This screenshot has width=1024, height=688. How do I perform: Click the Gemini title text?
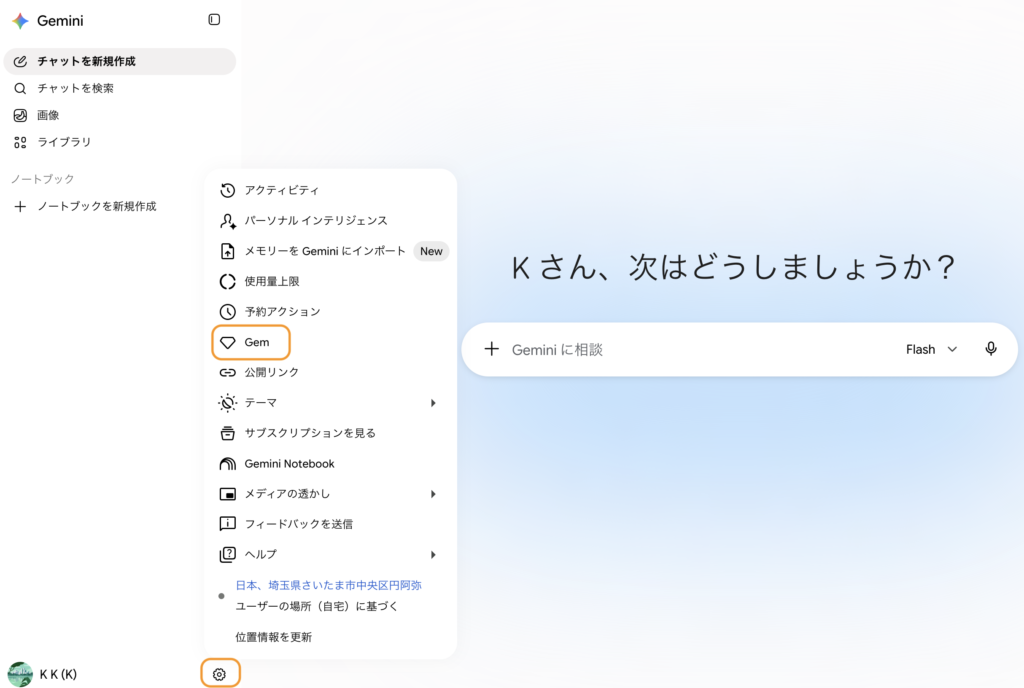pyautogui.click(x=60, y=21)
